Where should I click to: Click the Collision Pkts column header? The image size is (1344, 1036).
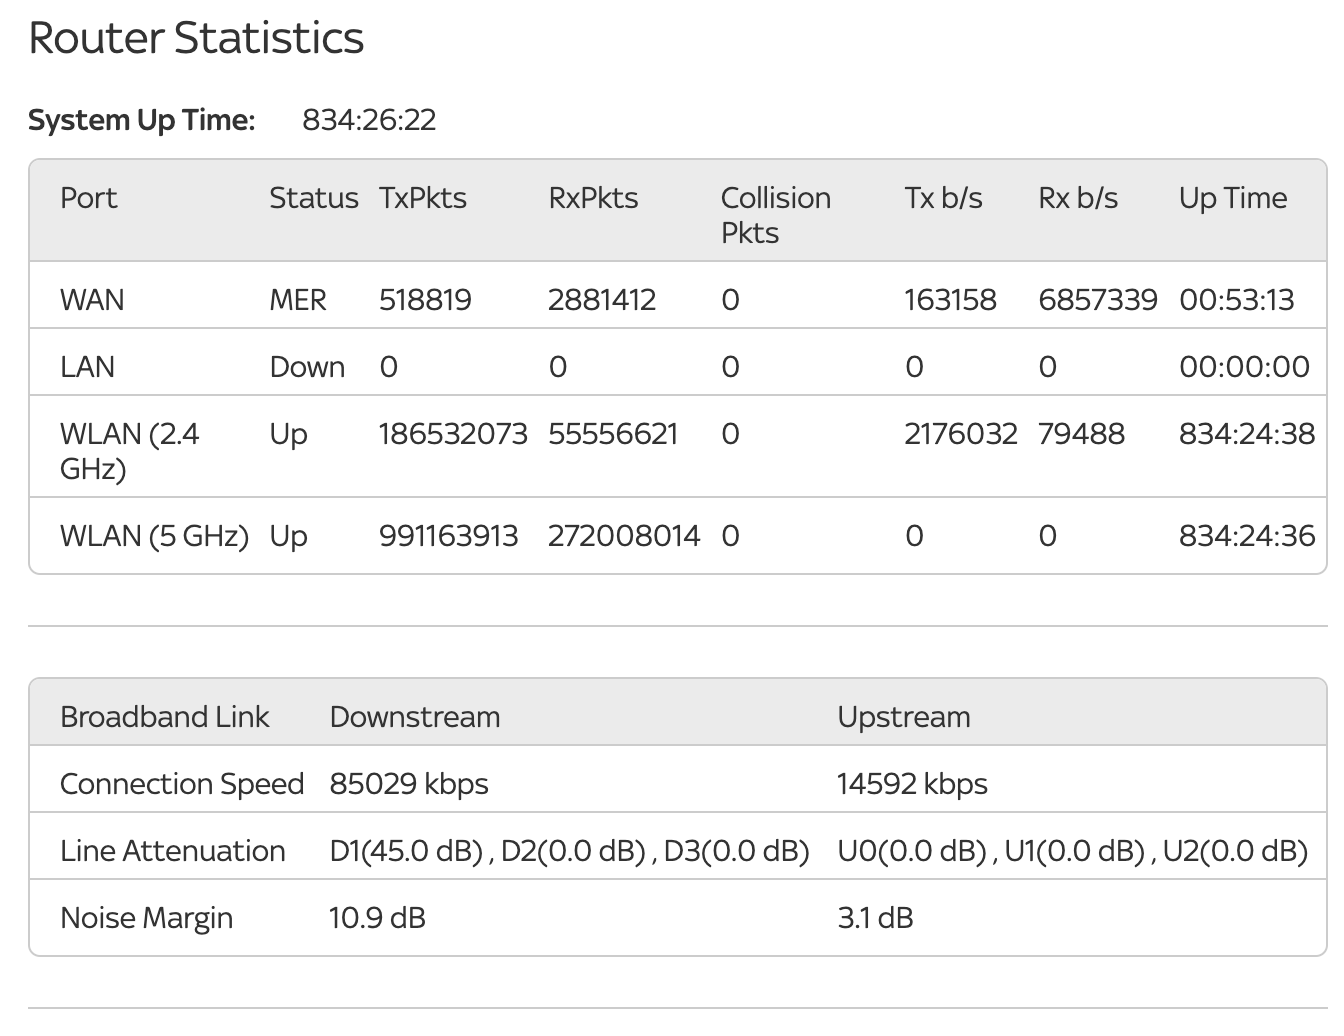775,215
